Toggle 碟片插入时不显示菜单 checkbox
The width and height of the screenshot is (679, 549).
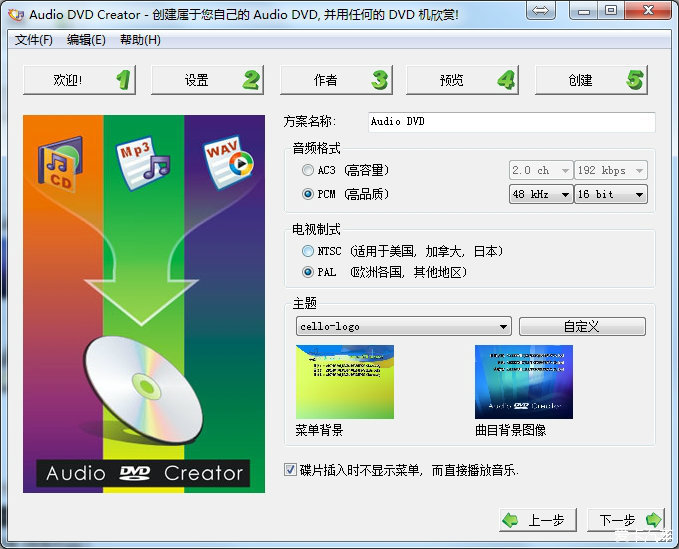290,469
